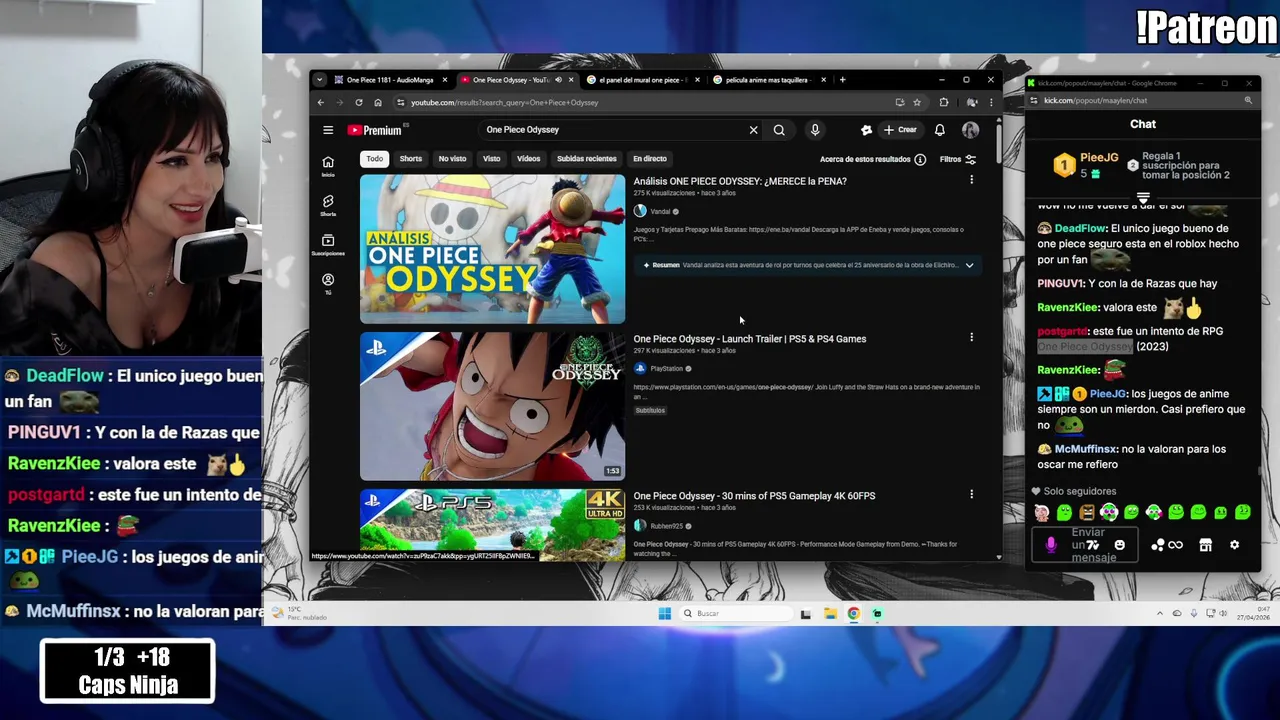Close the One Piece 1181 AudioManga tab
Screen dimensions: 1280x720
445,80
